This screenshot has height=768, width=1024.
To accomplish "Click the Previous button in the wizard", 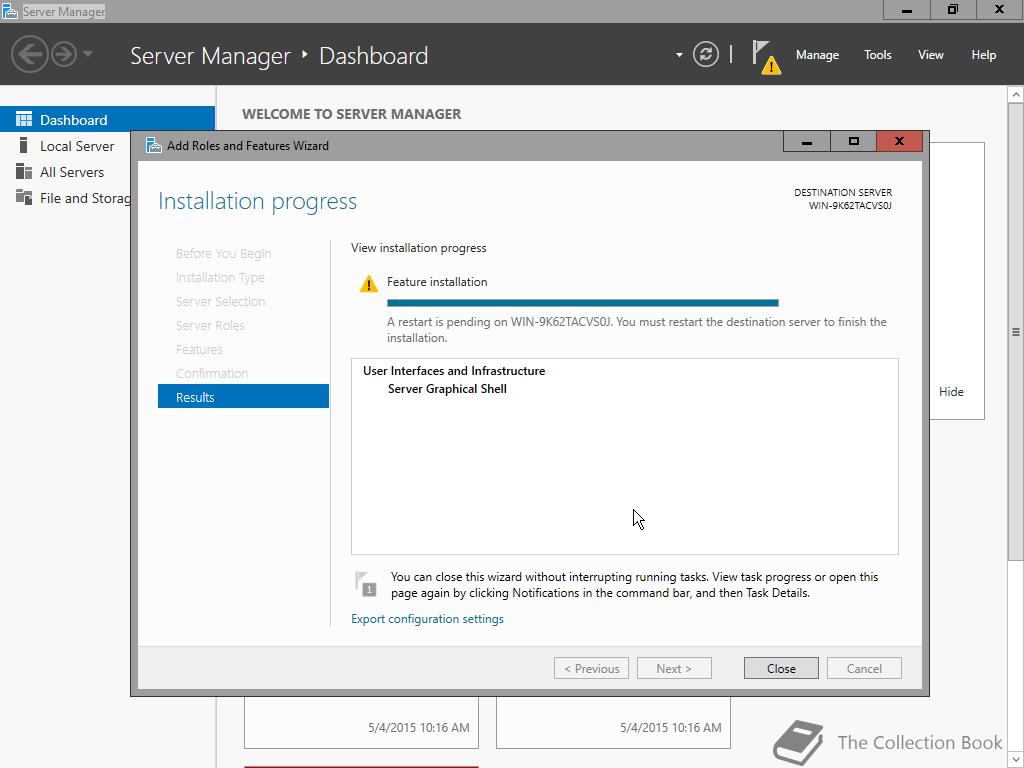I will tap(592, 668).
